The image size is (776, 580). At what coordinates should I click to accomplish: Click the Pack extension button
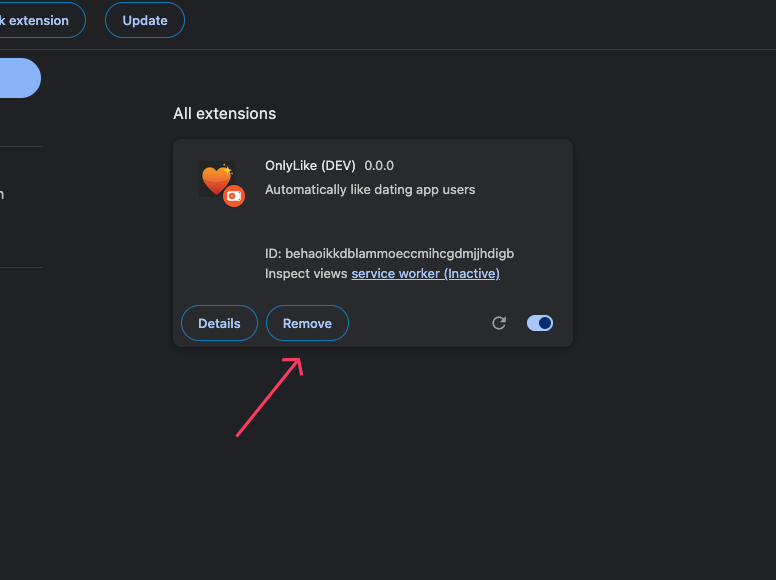pos(38,20)
